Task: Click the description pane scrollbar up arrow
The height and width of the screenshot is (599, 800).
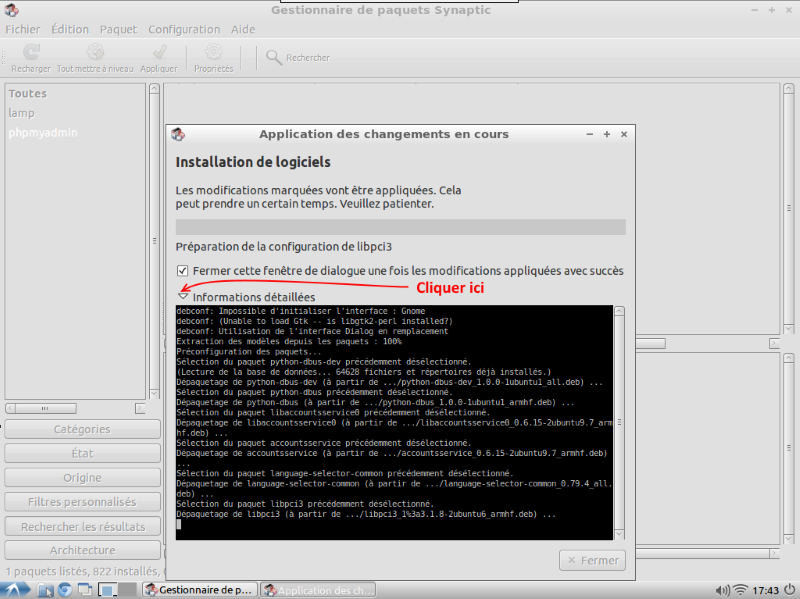Action: coord(788,358)
